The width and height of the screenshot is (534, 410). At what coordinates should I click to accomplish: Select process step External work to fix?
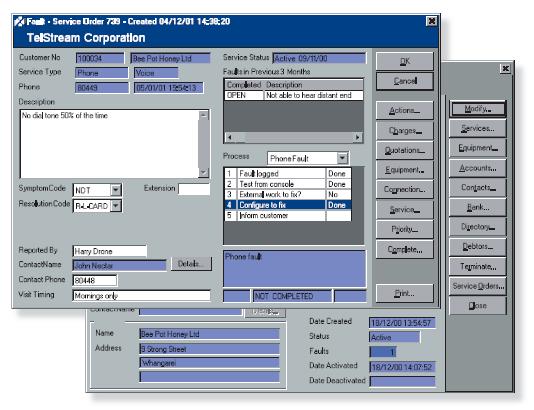pos(288,195)
